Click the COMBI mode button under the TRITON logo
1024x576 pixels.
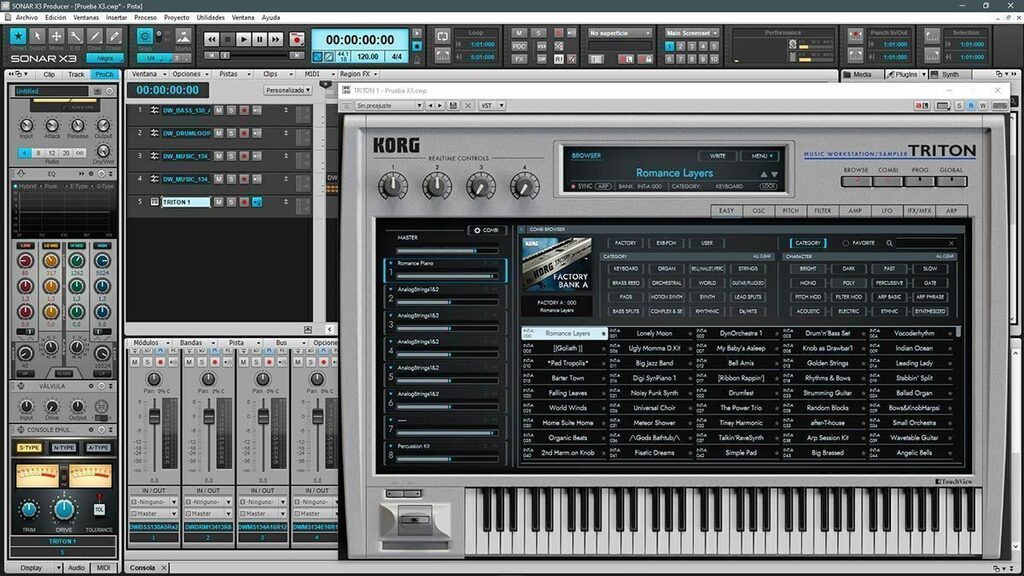point(888,181)
